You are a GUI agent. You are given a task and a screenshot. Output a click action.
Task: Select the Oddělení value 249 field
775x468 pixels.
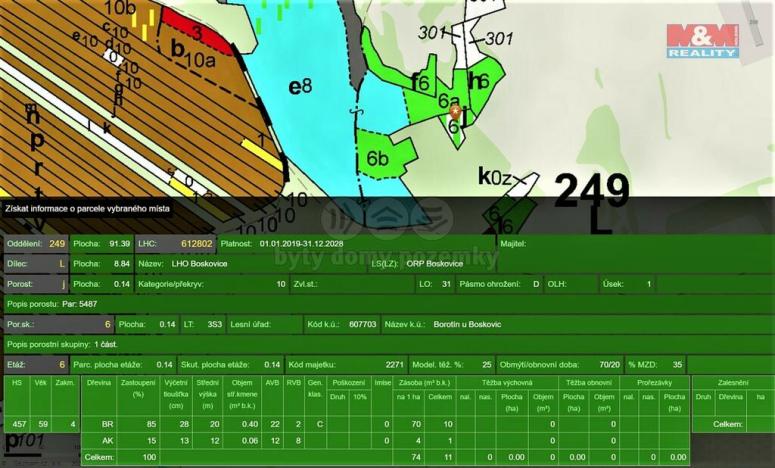(x=56, y=243)
